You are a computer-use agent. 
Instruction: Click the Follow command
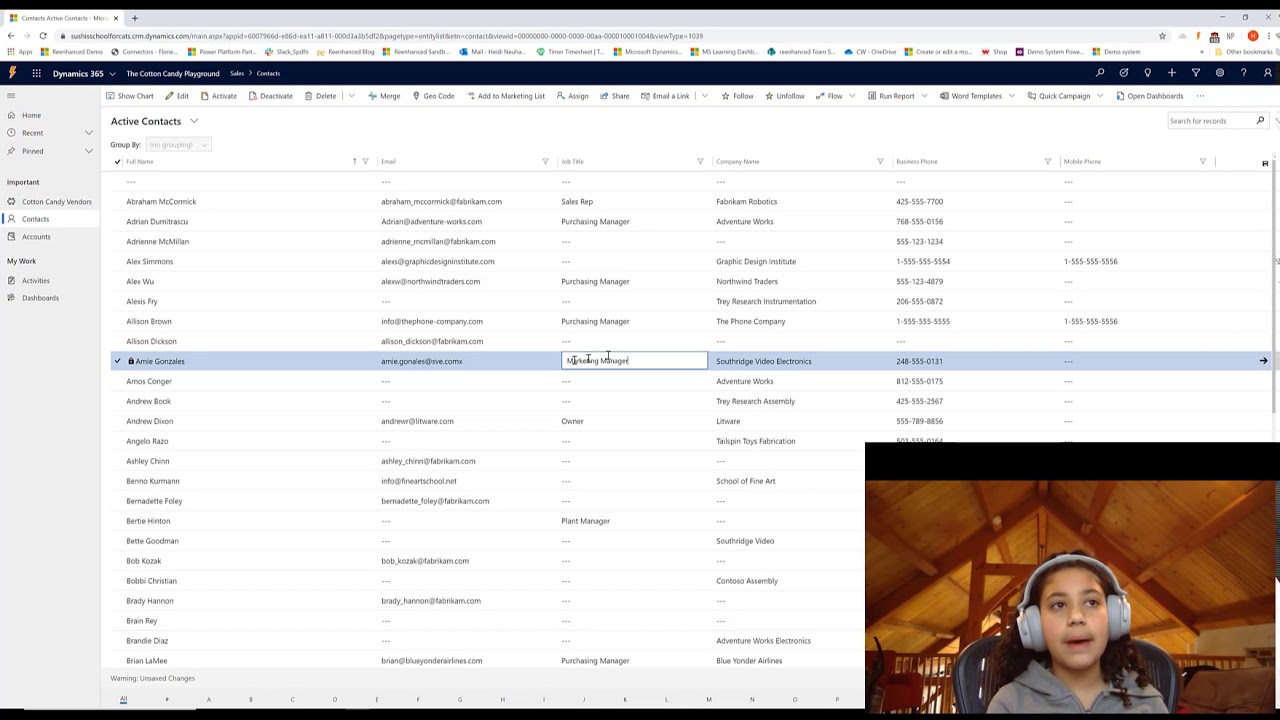737,96
